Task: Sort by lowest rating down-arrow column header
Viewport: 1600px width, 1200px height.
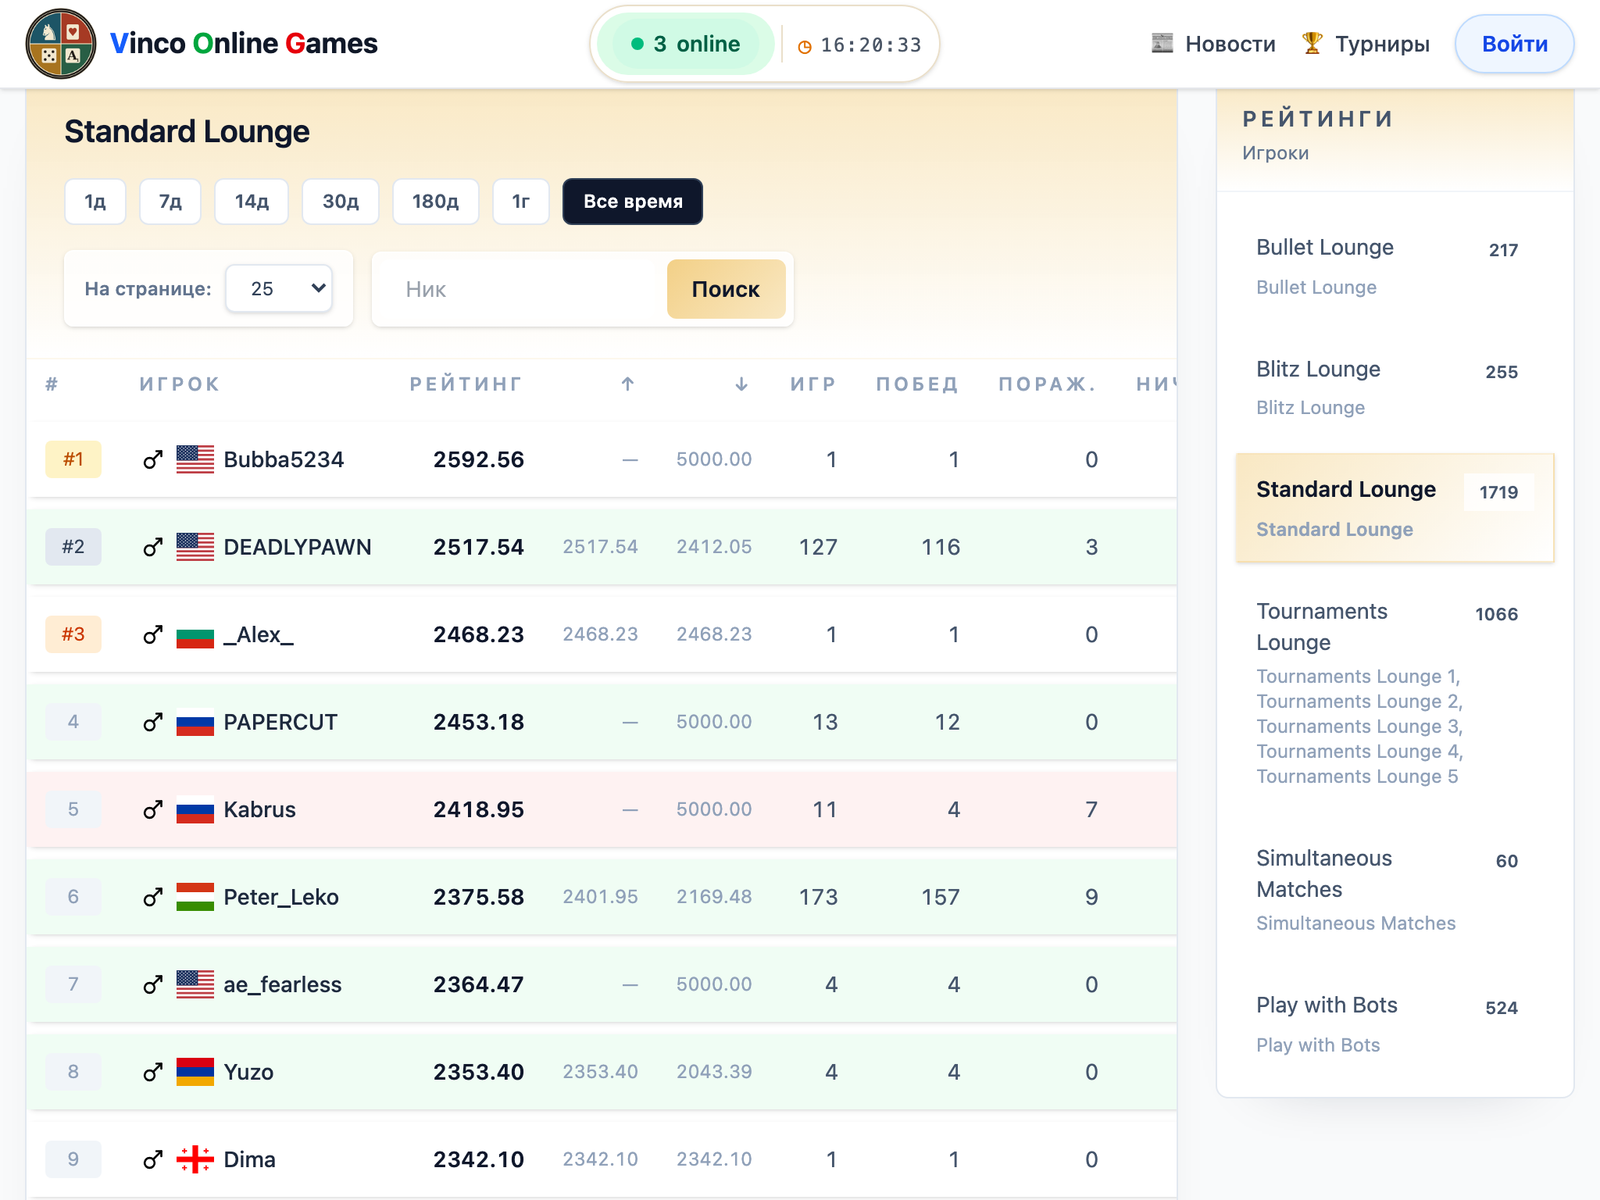Action: coord(741,384)
